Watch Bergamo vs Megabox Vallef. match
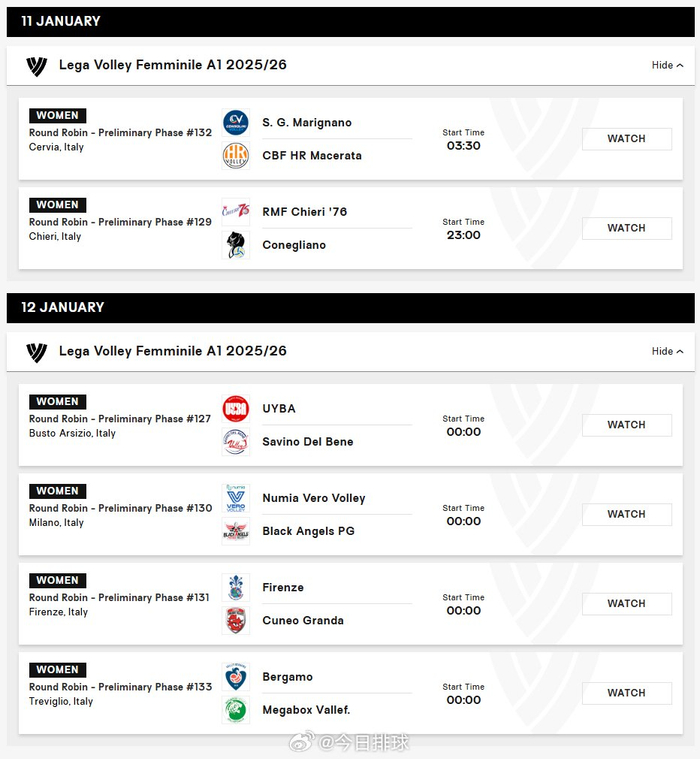The image size is (700, 759). 626,693
